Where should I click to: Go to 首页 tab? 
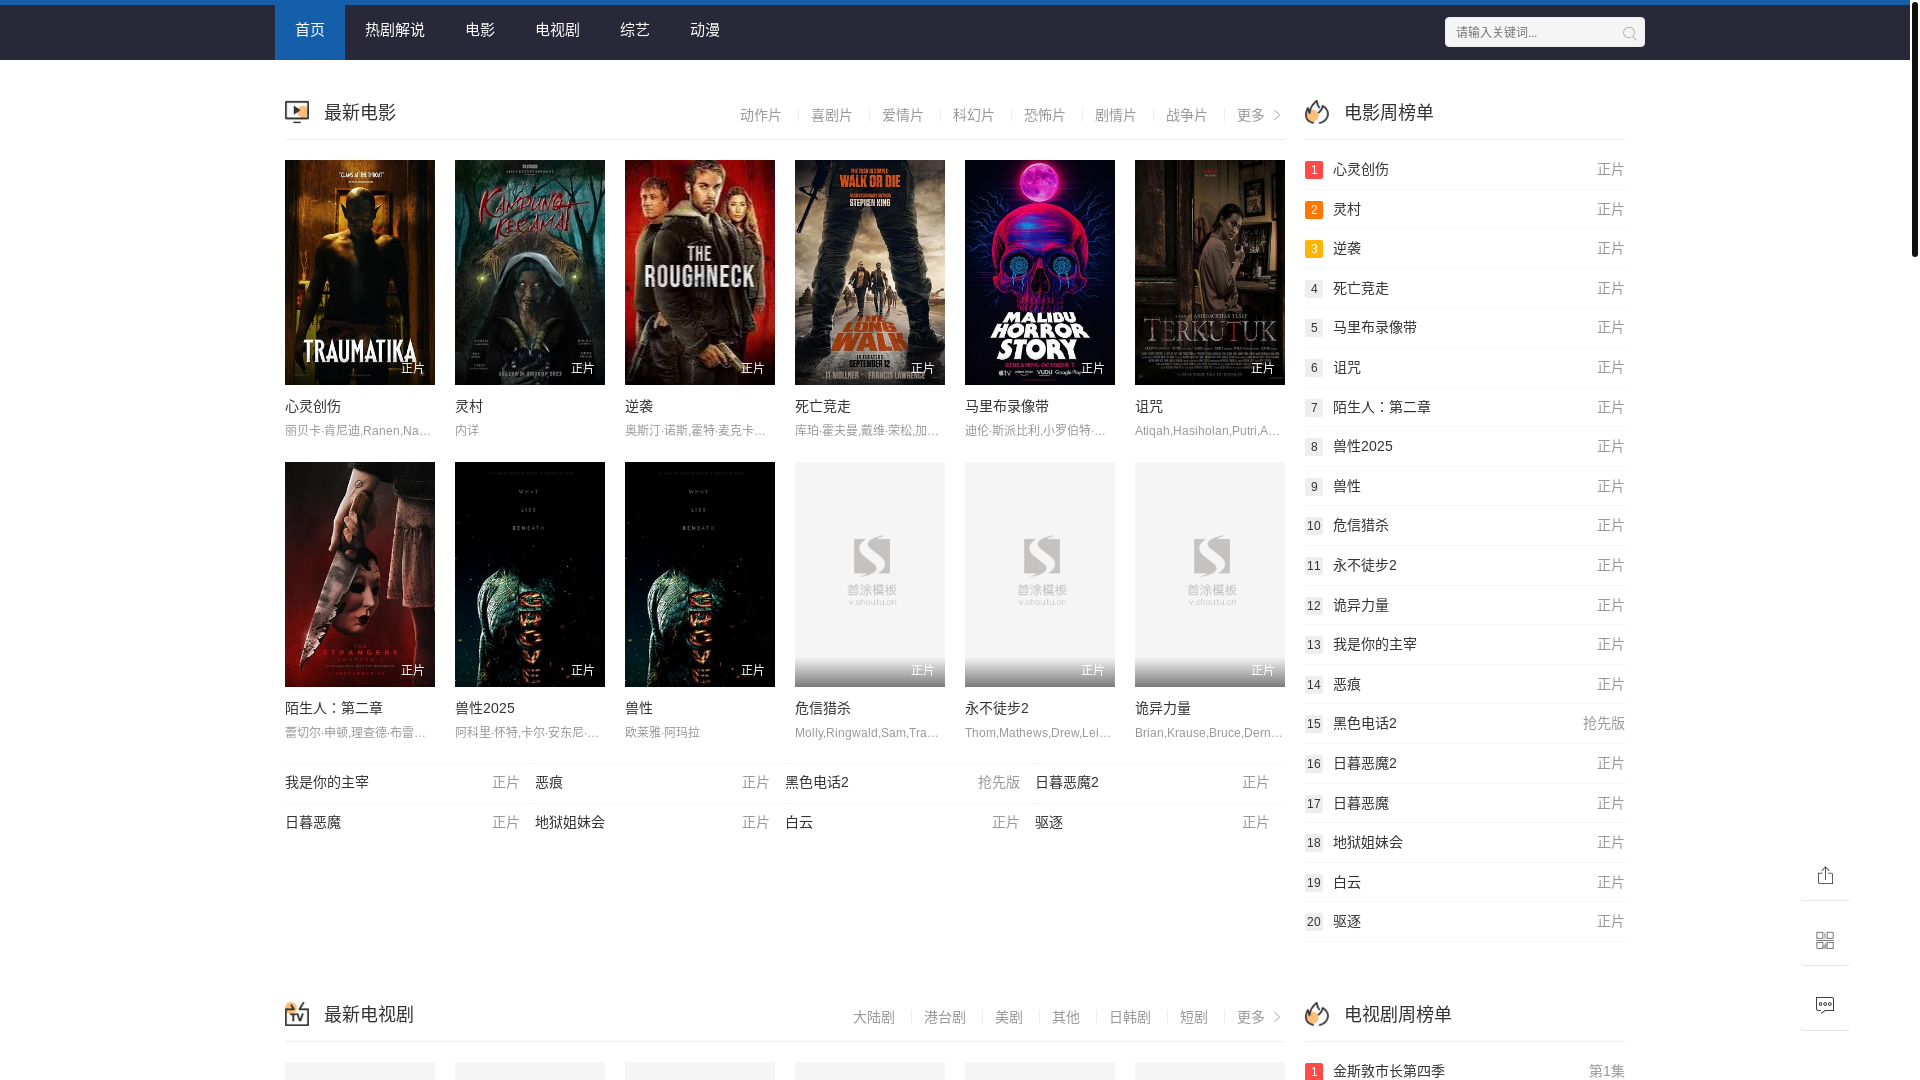(310, 30)
